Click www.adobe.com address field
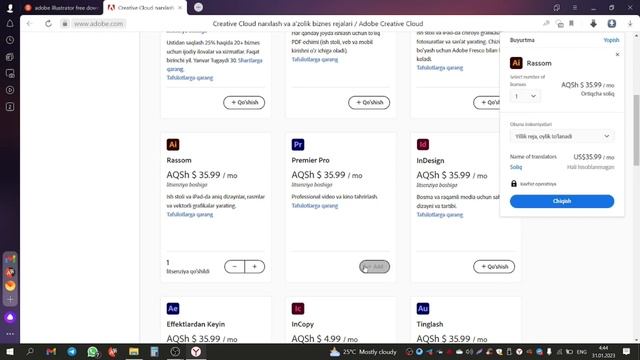The height and width of the screenshot is (360, 640). (98, 24)
